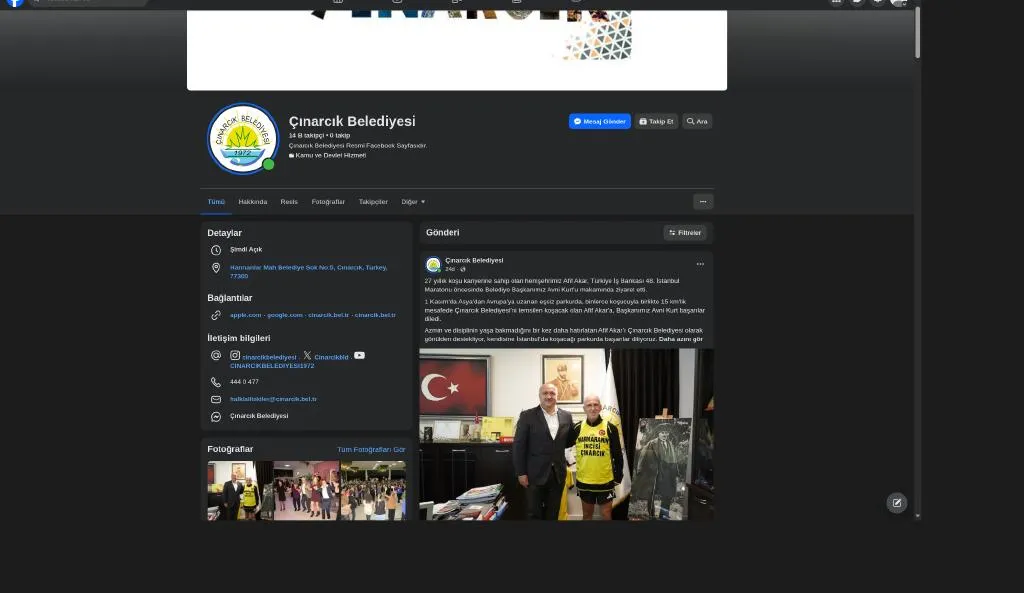This screenshot has width=1024, height=593.
Task: Open the google.com link
Action: (x=285, y=315)
